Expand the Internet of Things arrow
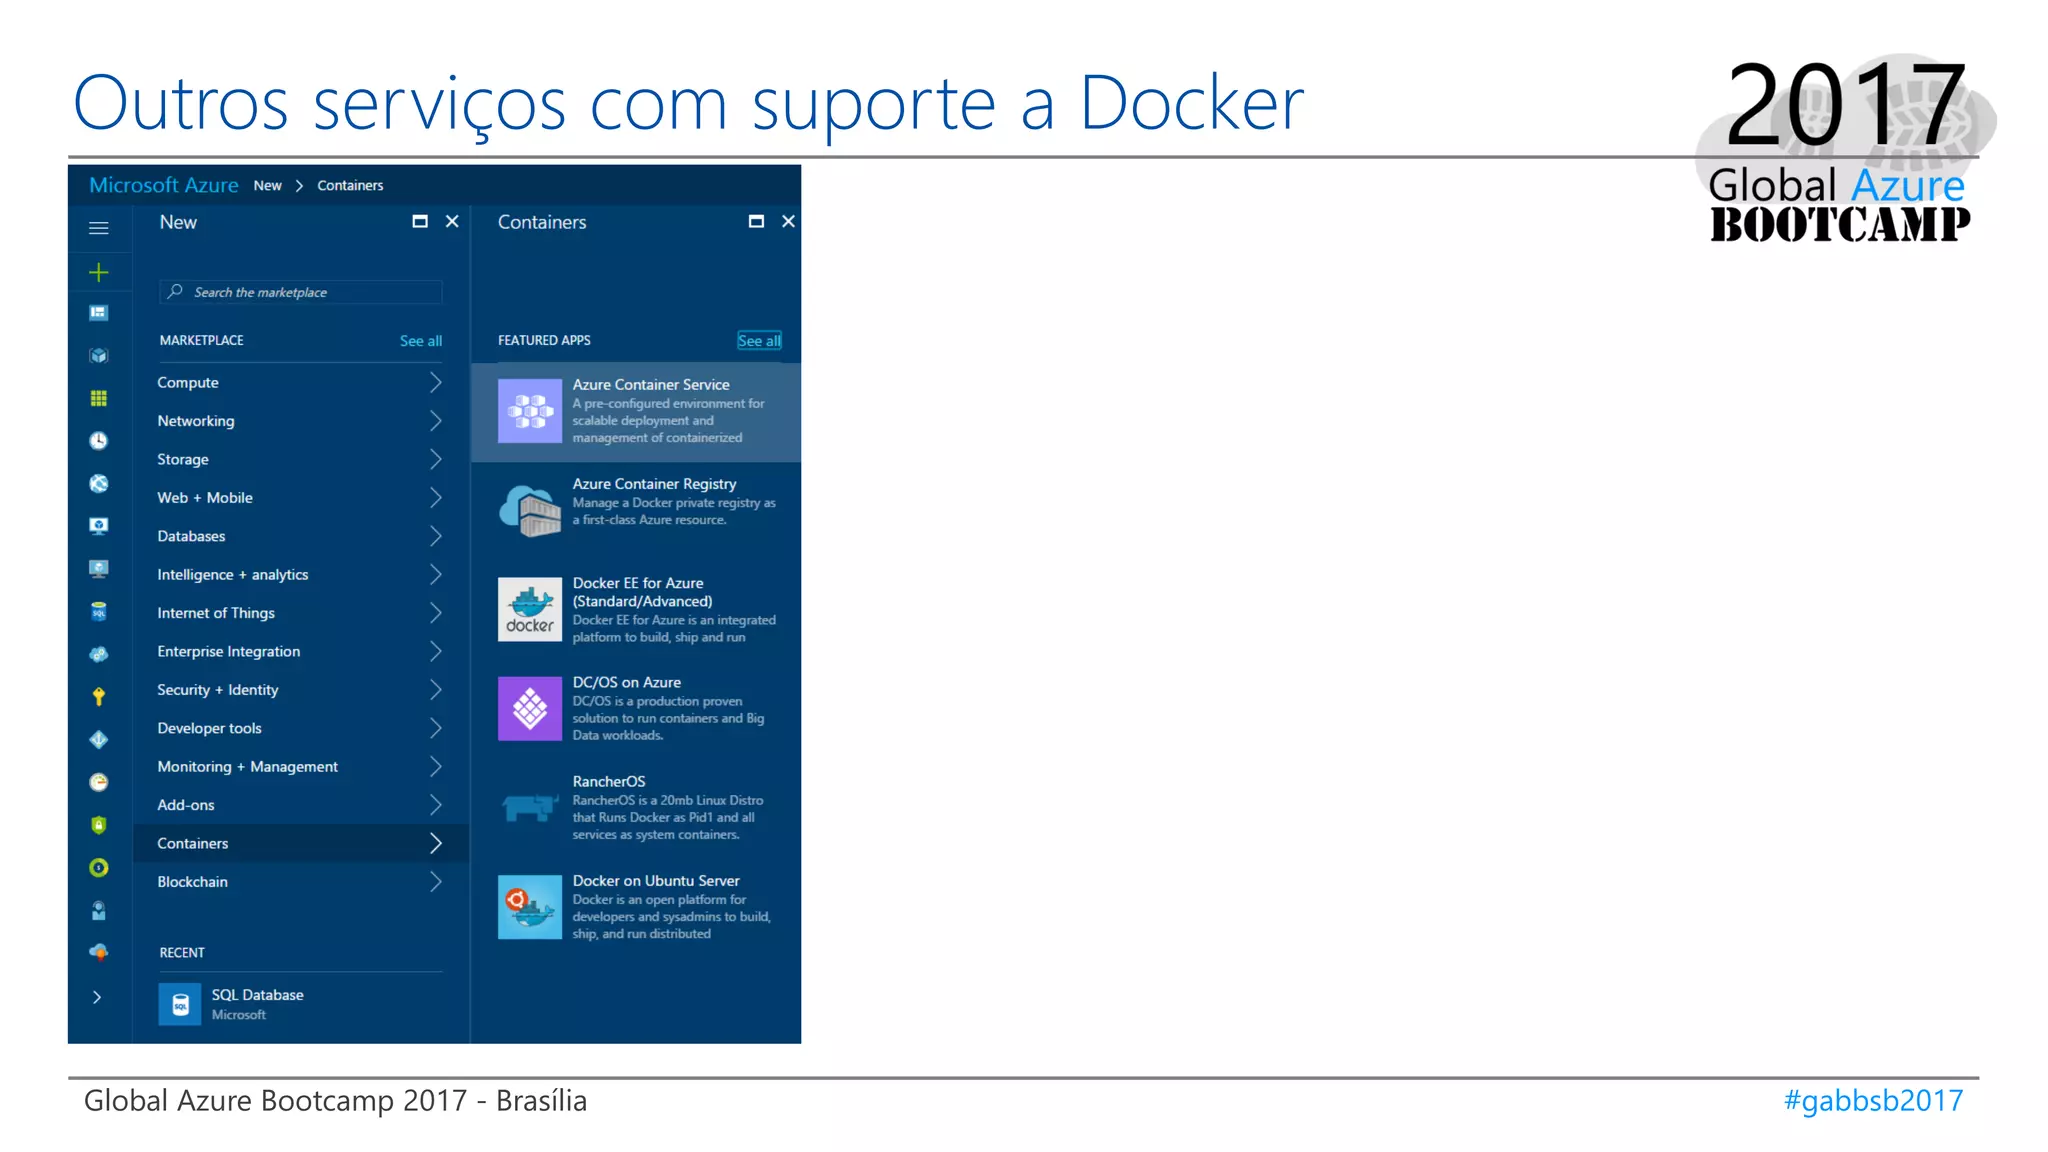 [x=435, y=613]
